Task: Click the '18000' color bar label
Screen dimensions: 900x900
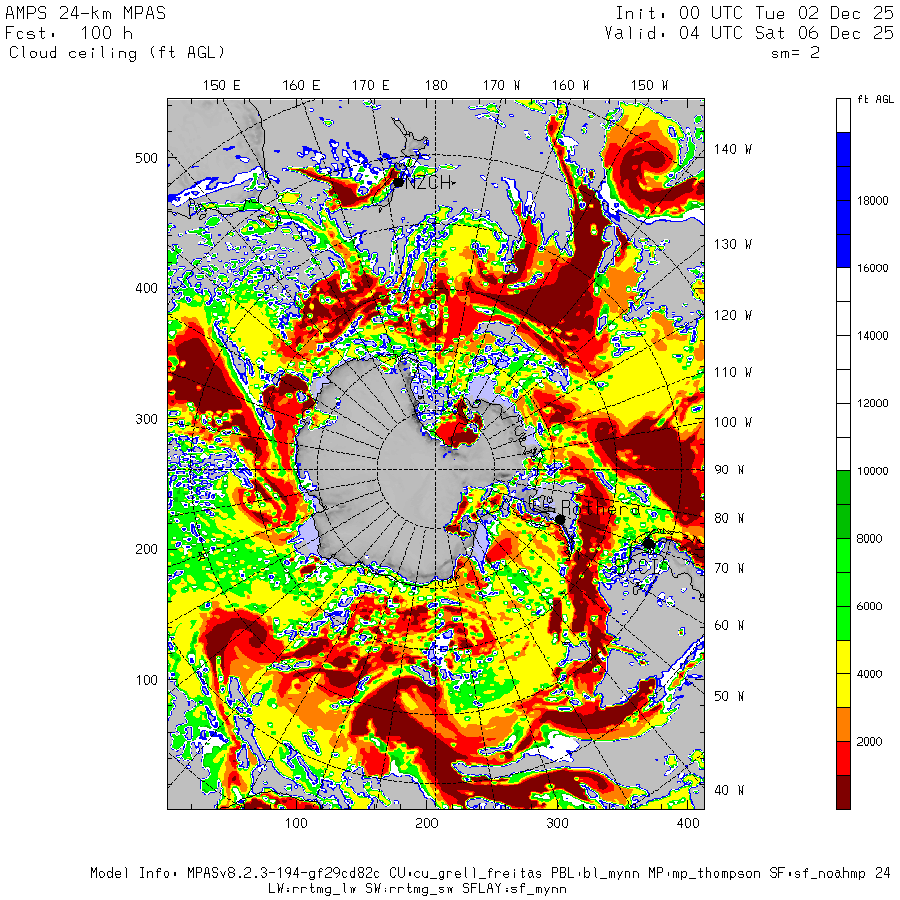Action: pos(872,200)
